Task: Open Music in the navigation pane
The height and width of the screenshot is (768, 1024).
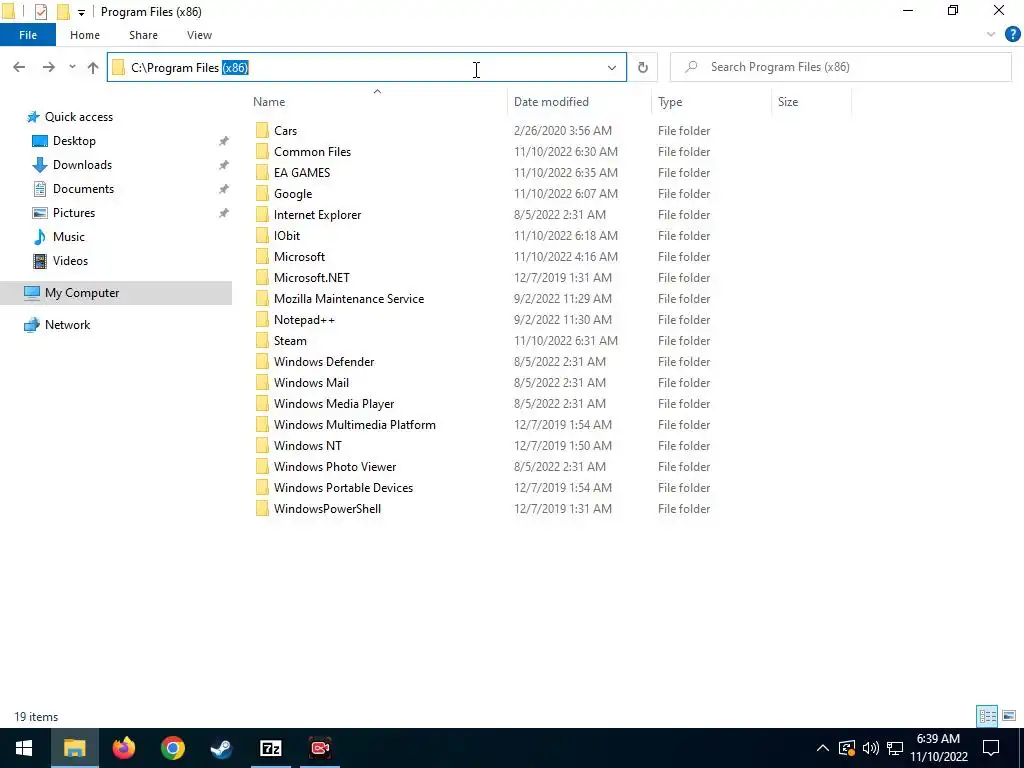Action: pyautogui.click(x=69, y=237)
